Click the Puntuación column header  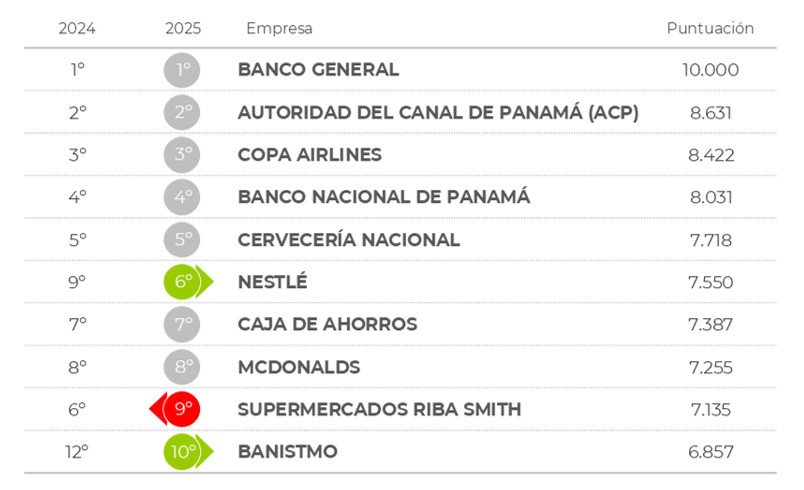click(x=710, y=28)
